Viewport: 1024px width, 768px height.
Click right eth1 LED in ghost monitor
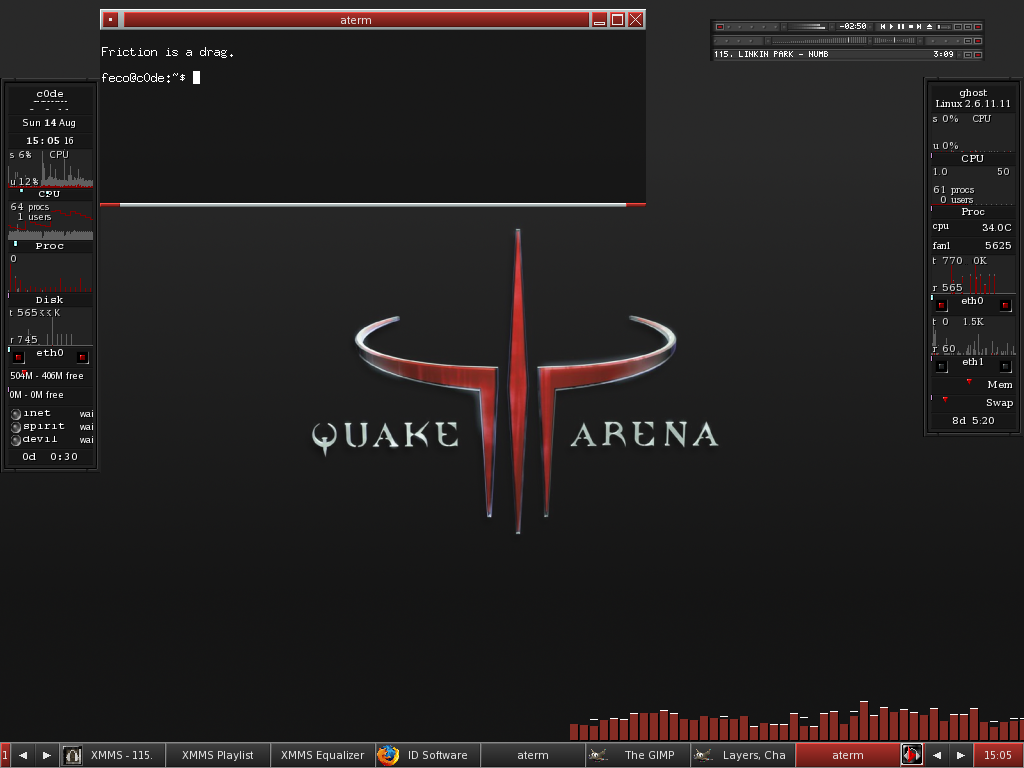[x=1005, y=366]
